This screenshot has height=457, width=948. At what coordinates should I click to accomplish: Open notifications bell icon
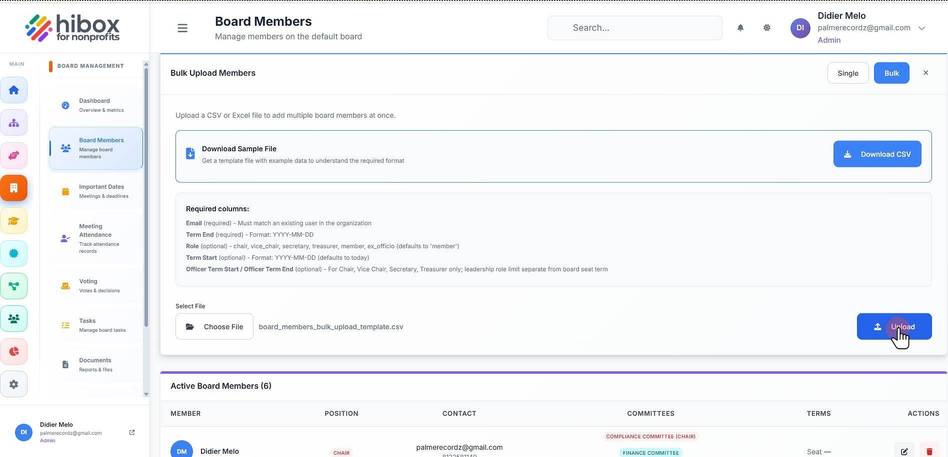(740, 28)
